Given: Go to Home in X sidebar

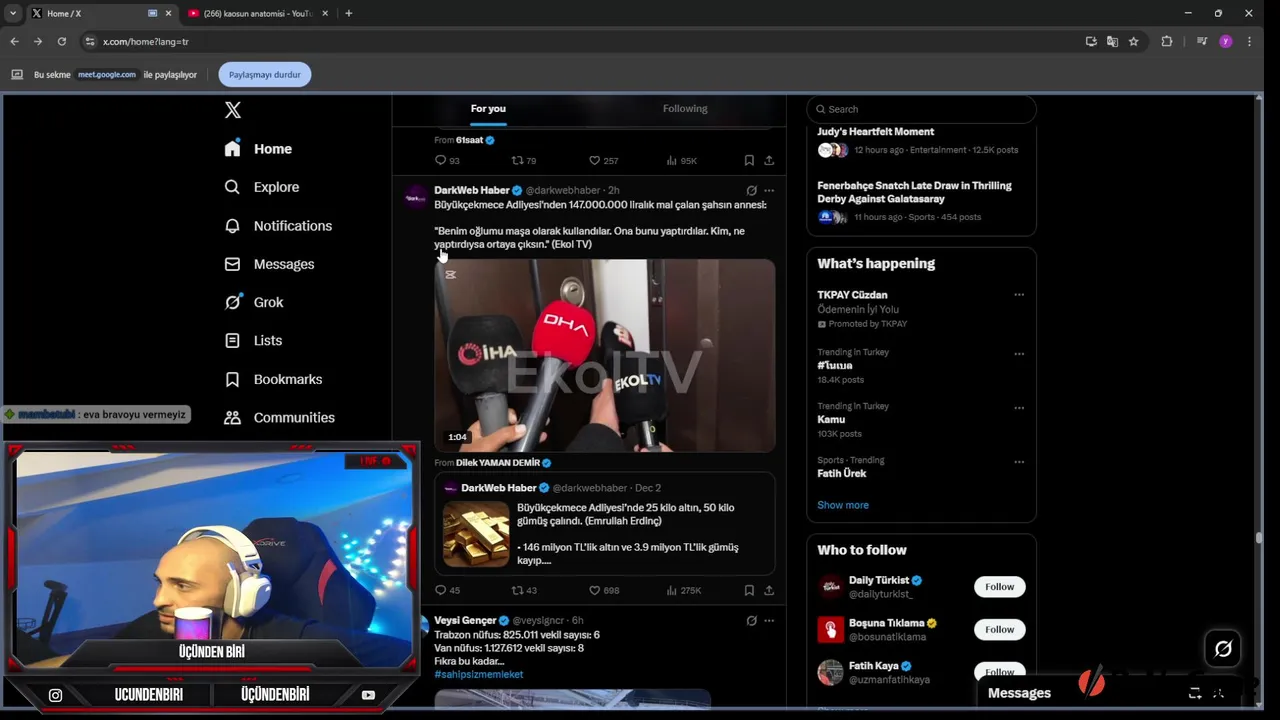Looking at the screenshot, I should [259, 149].
